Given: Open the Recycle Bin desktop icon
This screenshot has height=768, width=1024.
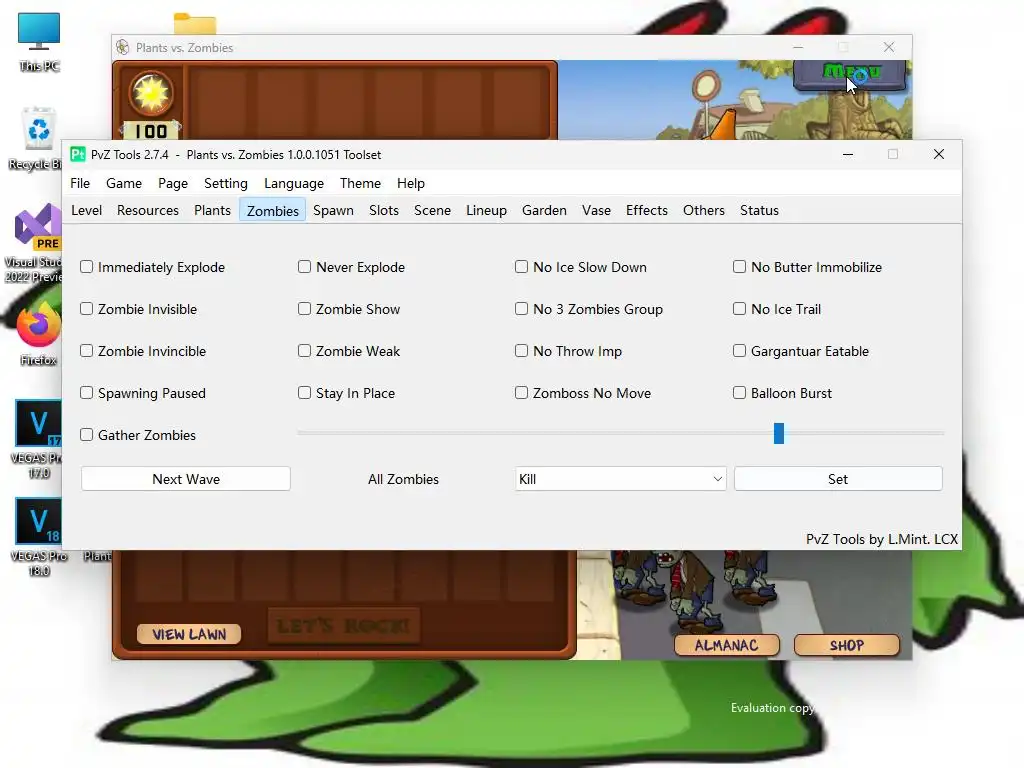Looking at the screenshot, I should click(38, 138).
